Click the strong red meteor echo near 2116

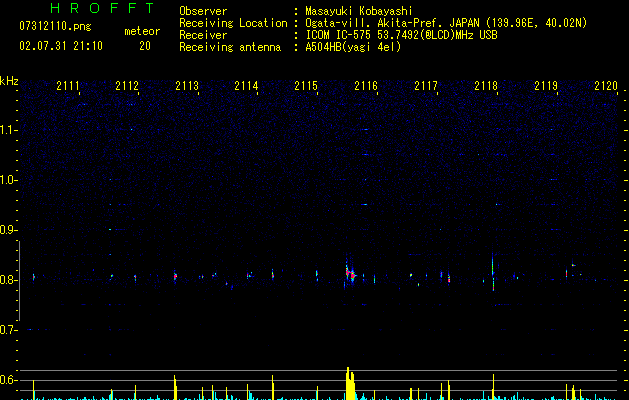351,274
